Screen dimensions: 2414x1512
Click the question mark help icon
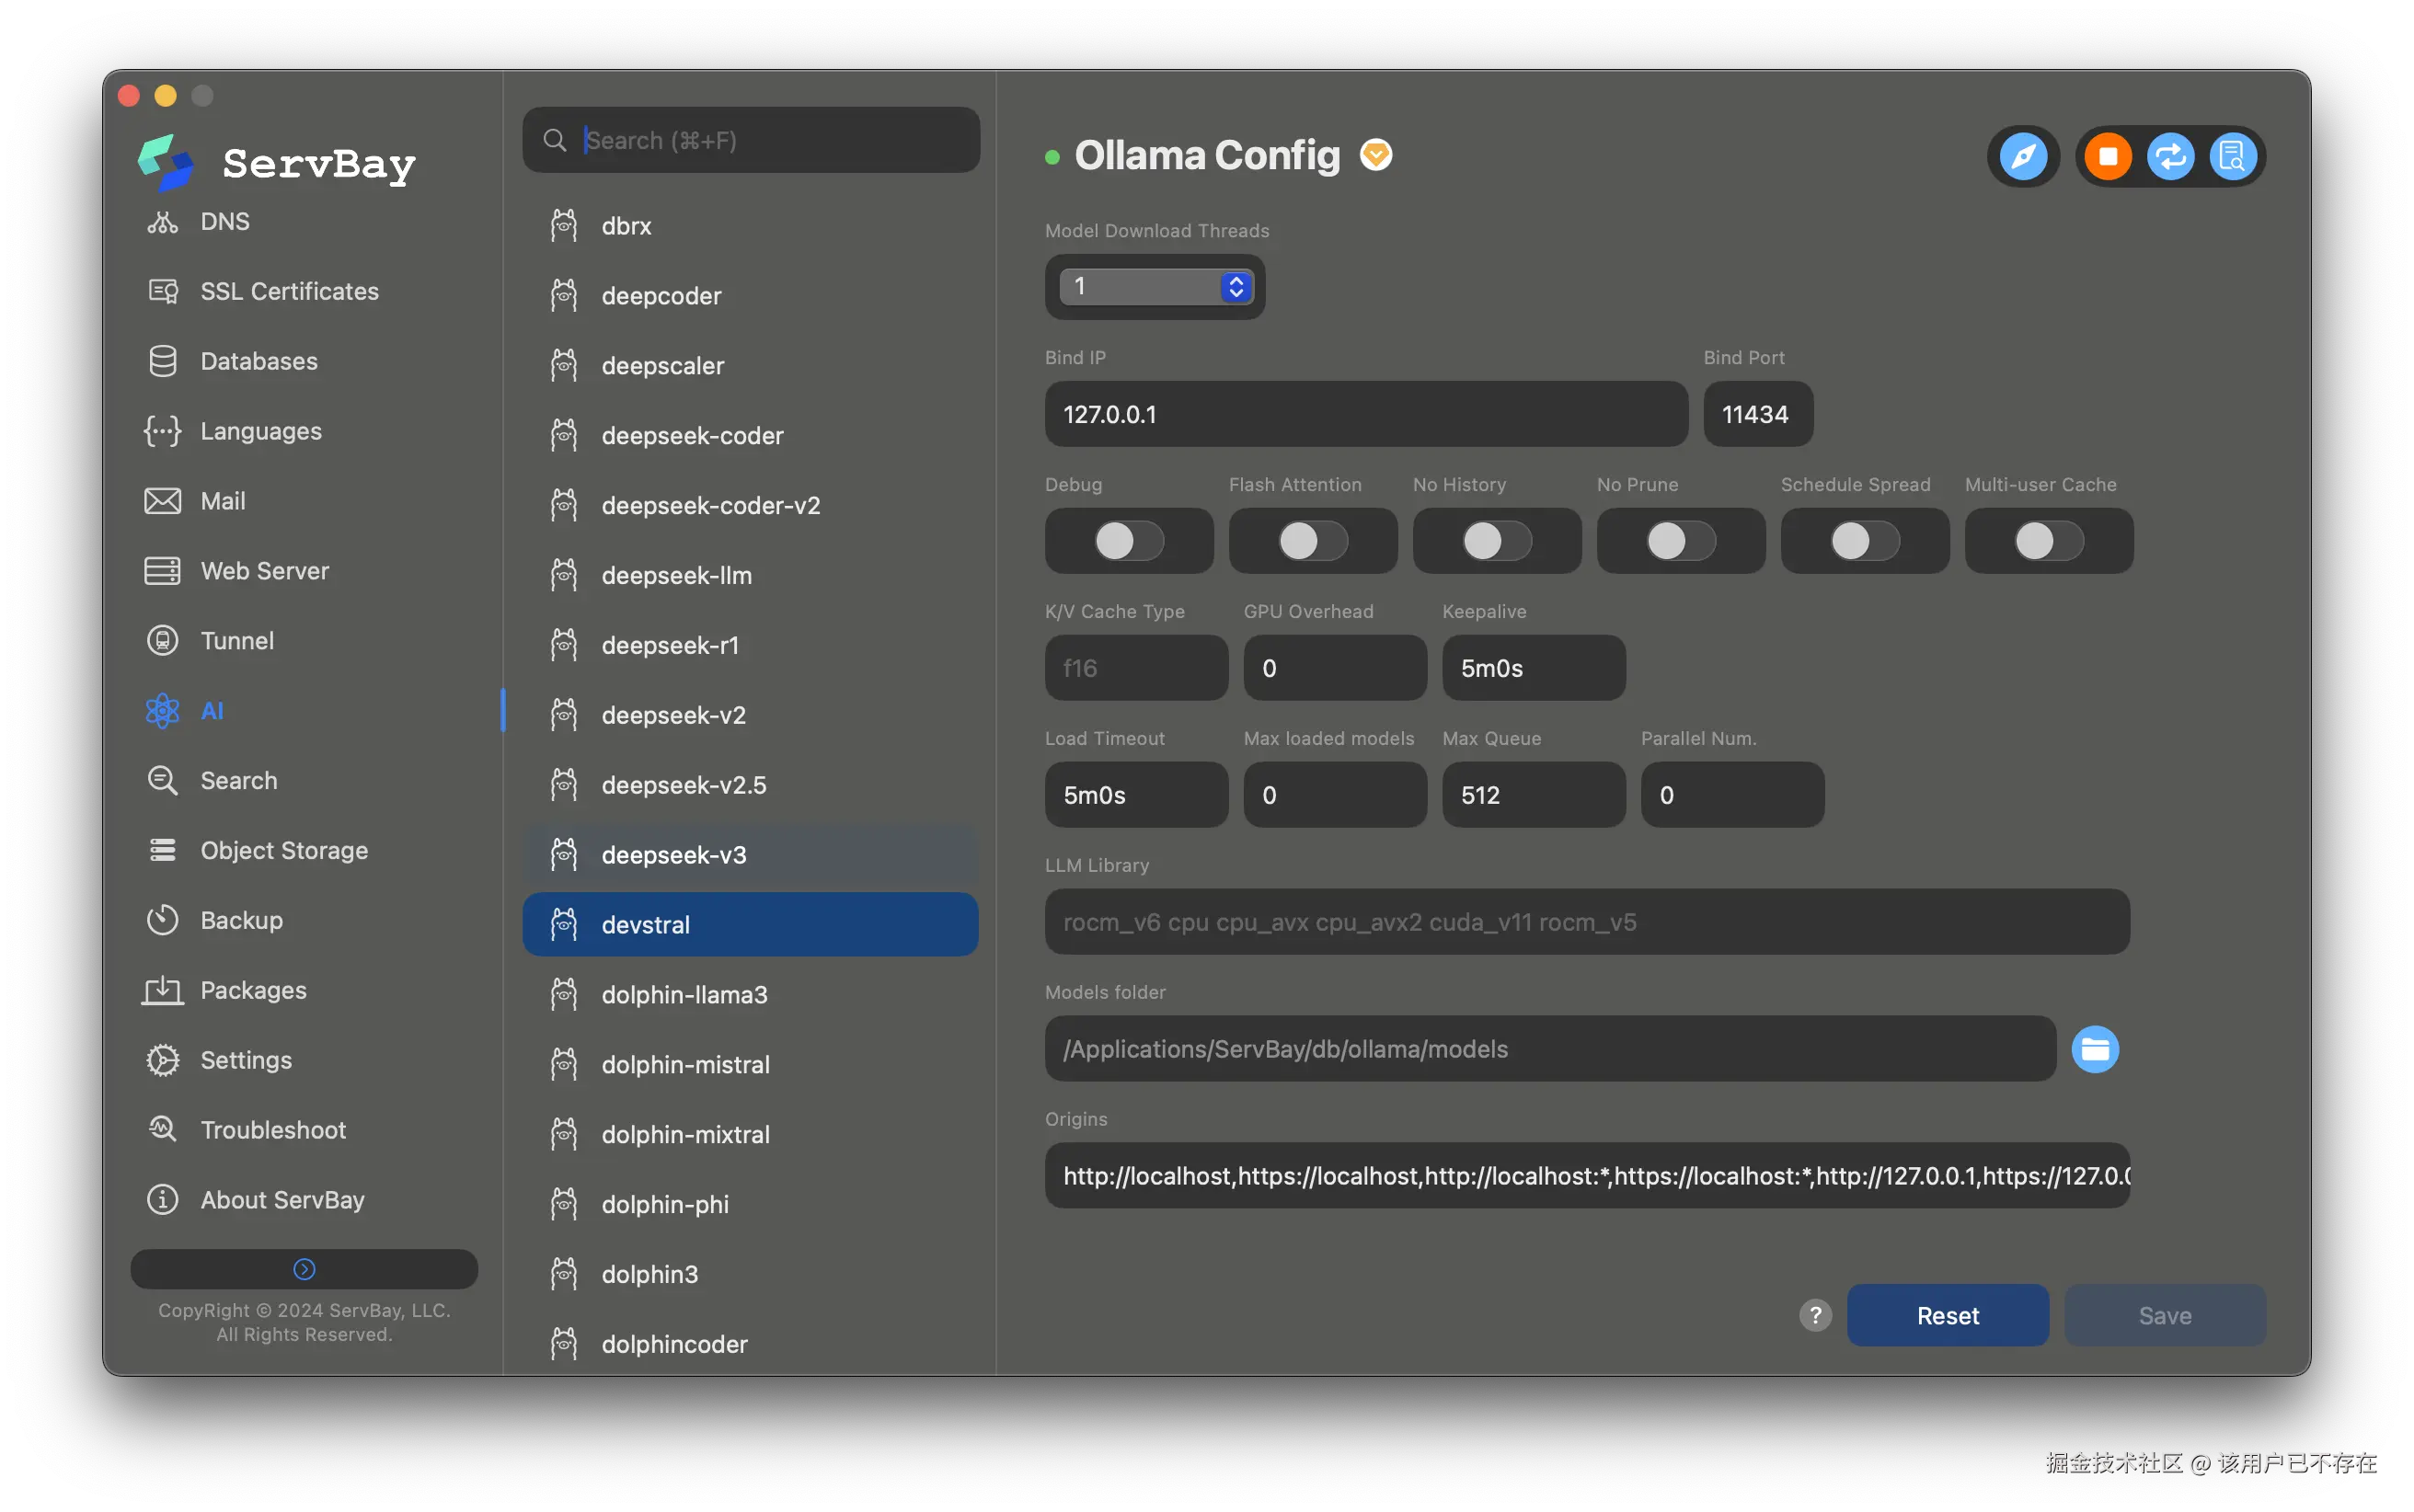[x=1815, y=1315]
